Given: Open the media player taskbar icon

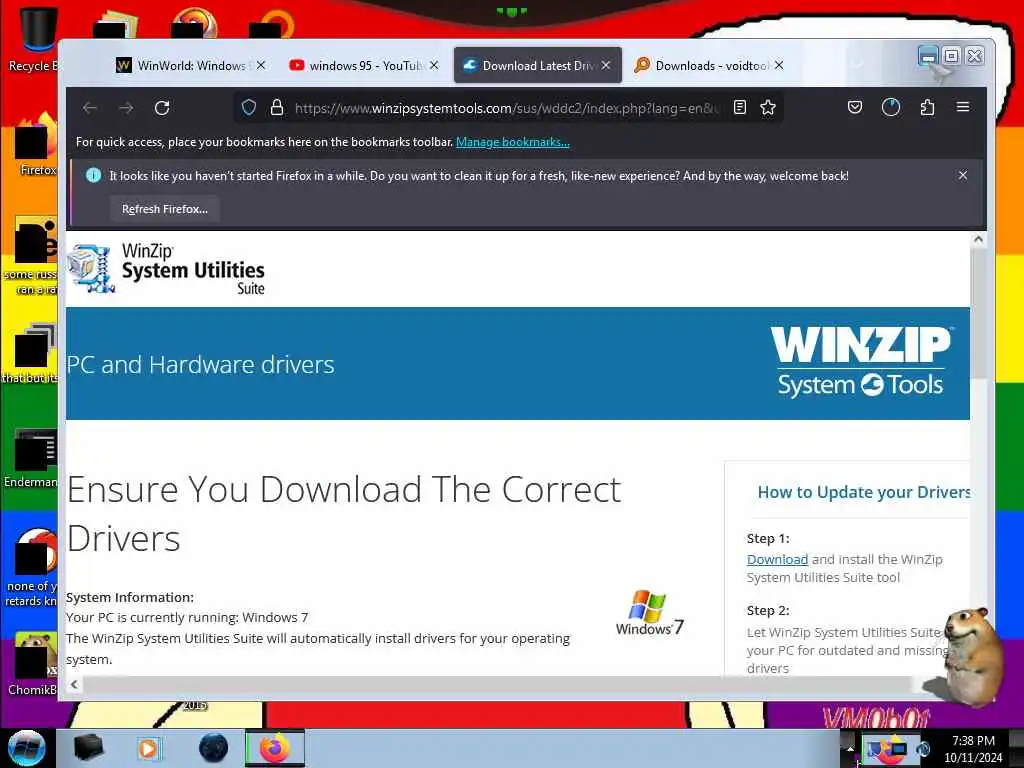Looking at the screenshot, I should point(148,748).
